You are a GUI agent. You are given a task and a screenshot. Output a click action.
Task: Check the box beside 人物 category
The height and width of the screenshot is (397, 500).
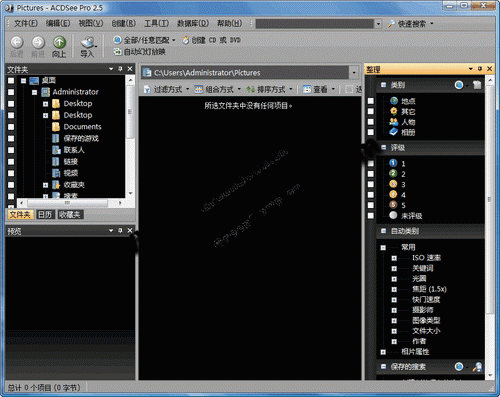[371, 122]
